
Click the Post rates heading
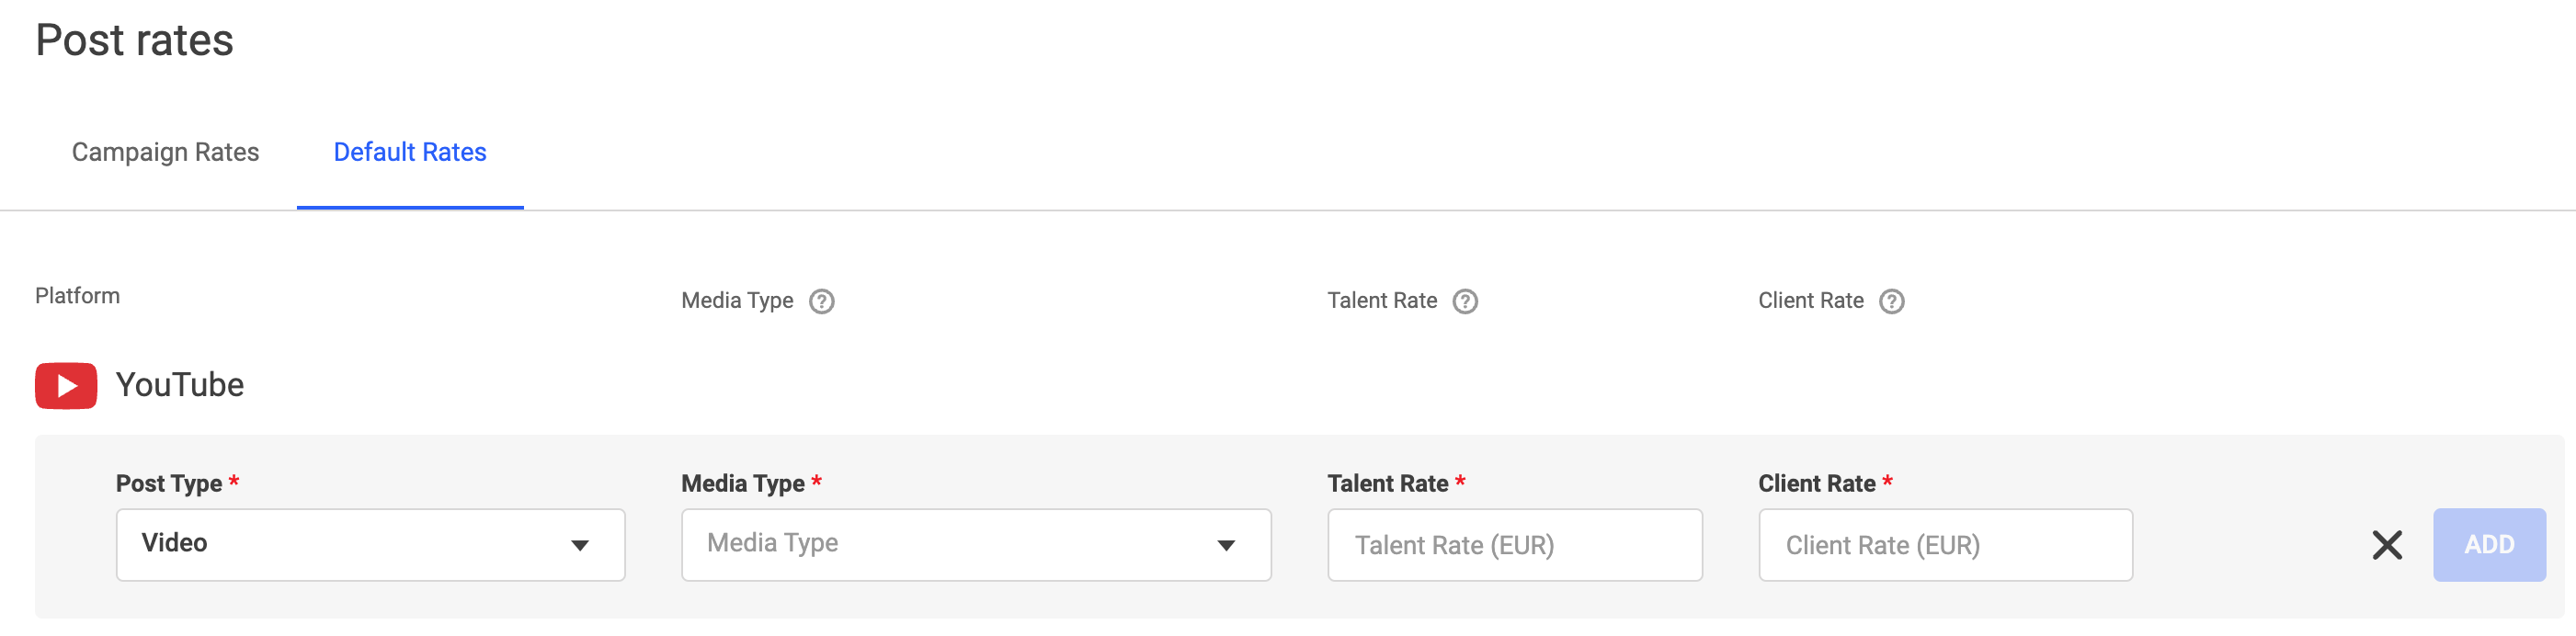coord(134,40)
